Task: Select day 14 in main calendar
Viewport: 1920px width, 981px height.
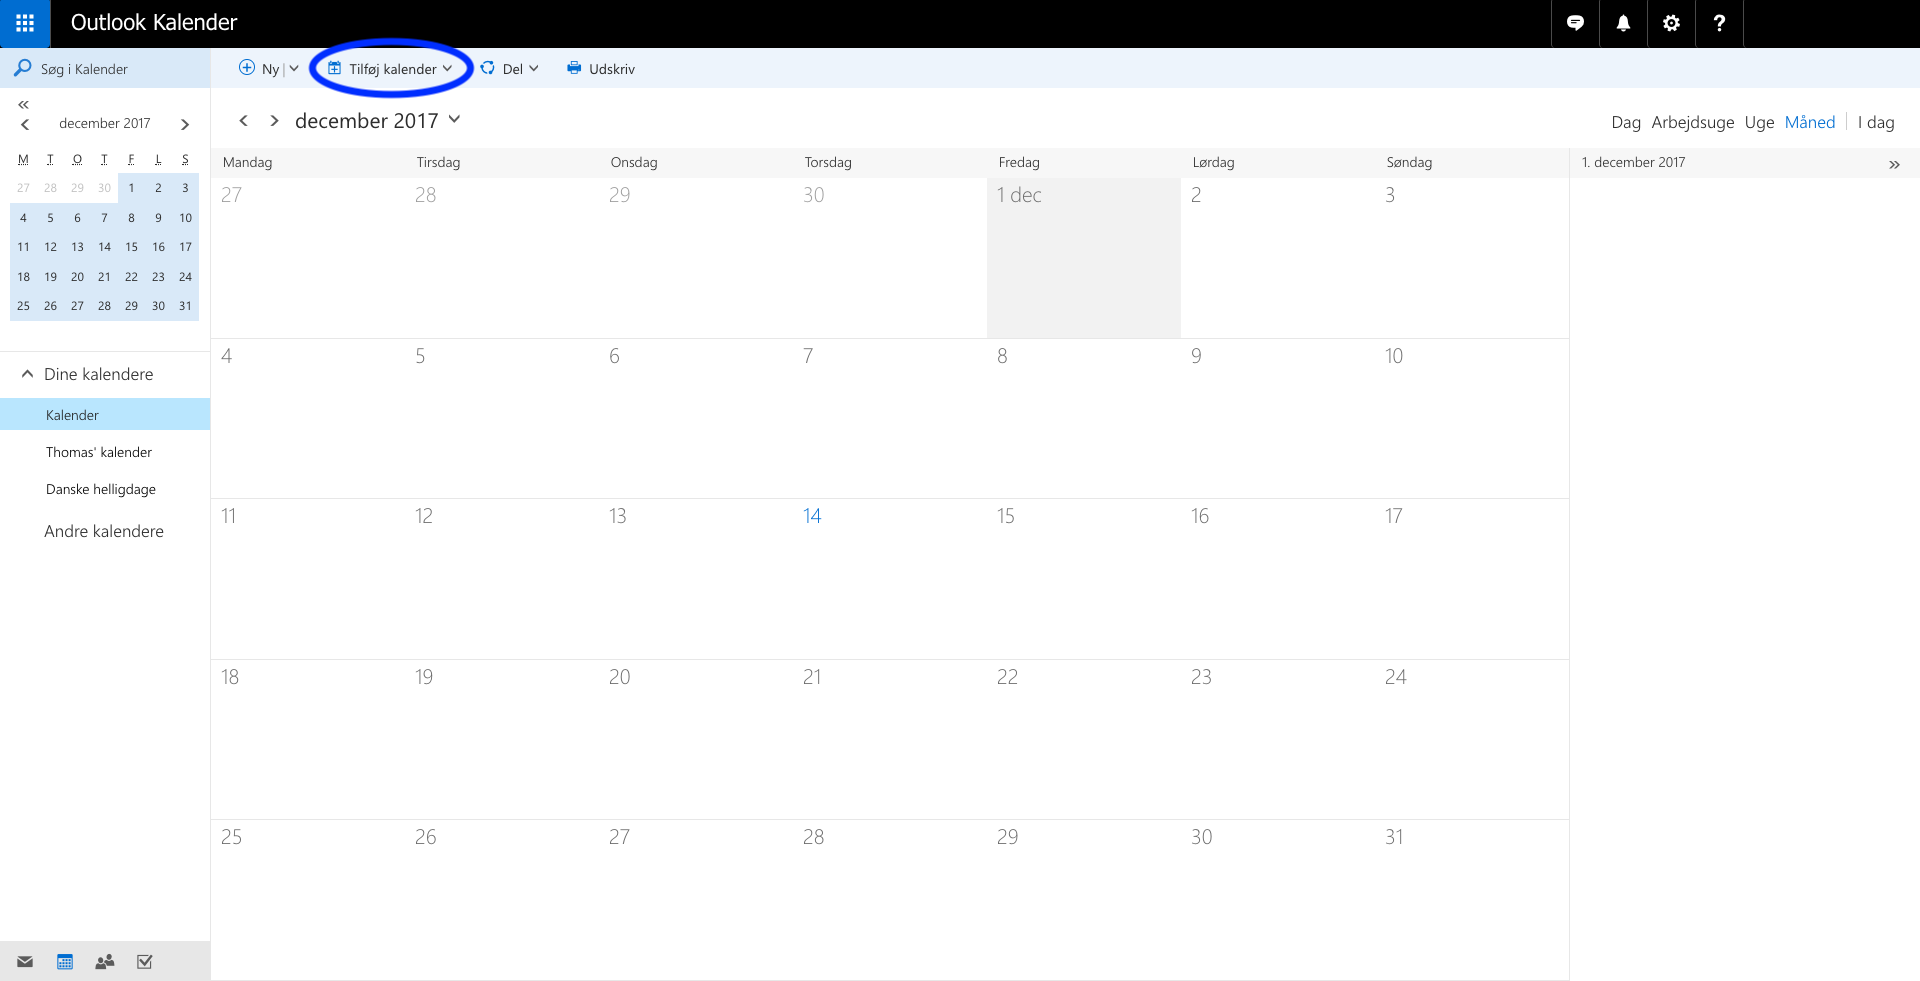Action: [x=889, y=578]
